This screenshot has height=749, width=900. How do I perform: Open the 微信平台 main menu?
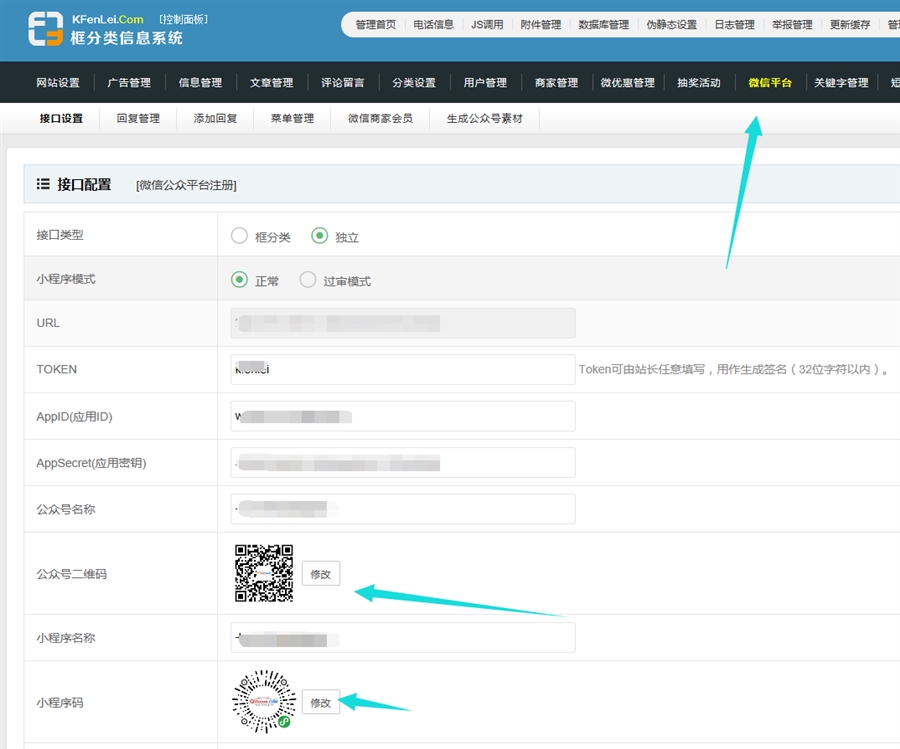point(770,83)
